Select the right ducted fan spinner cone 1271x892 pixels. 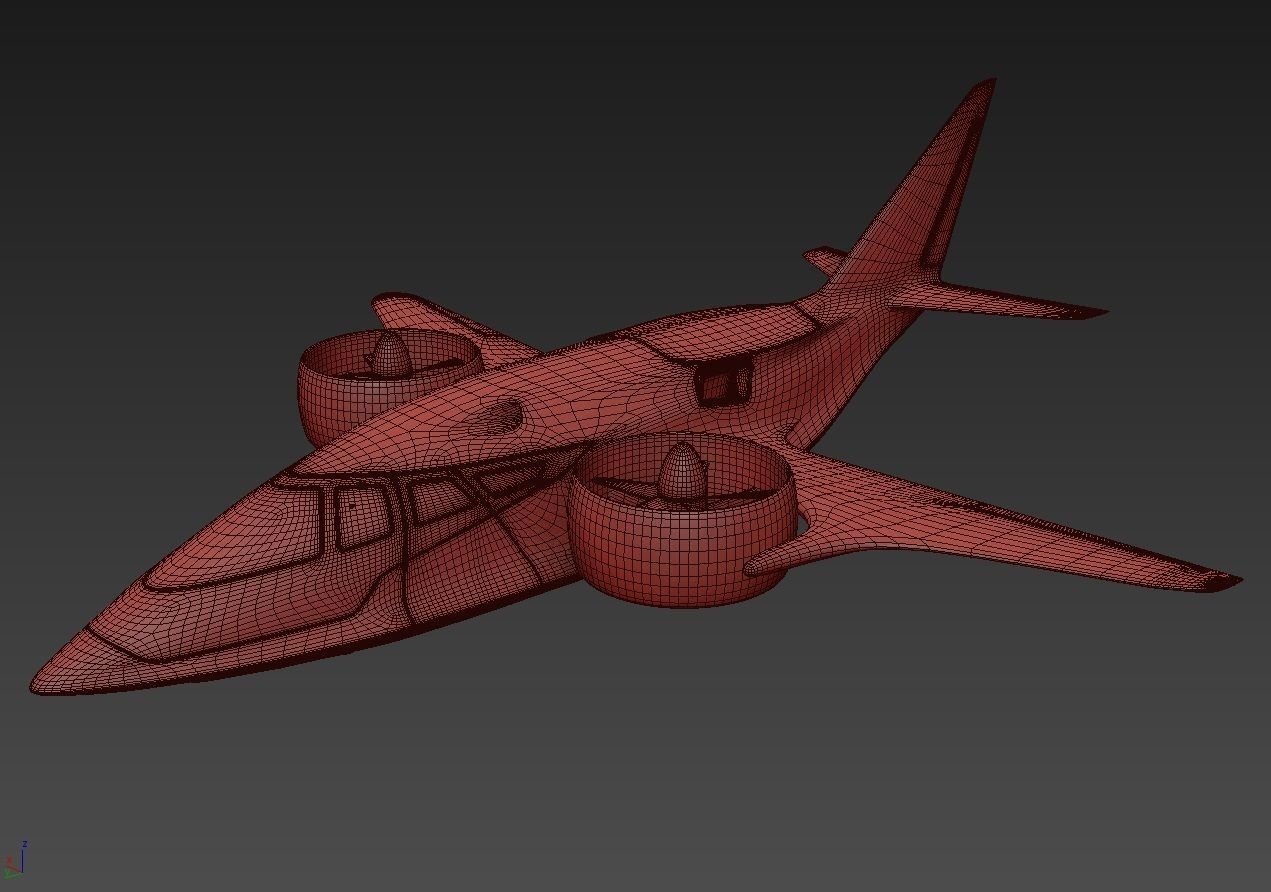[x=683, y=471]
